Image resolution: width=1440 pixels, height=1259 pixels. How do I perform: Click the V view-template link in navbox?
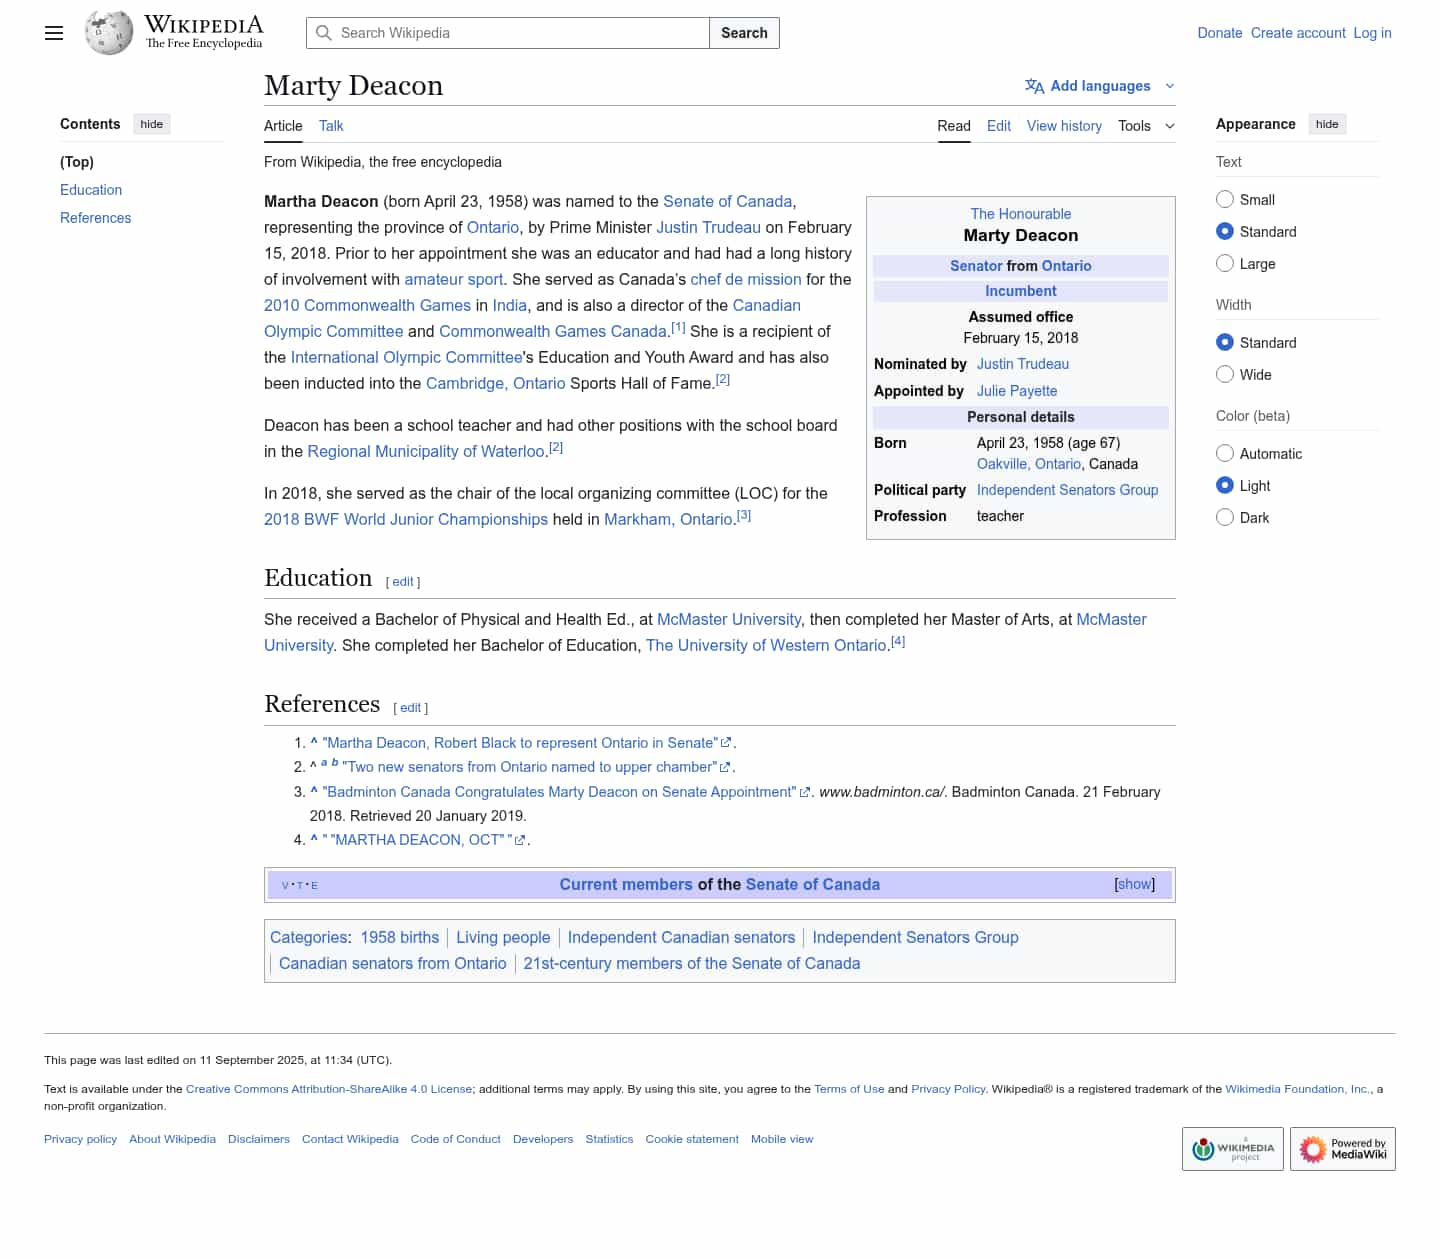(285, 886)
